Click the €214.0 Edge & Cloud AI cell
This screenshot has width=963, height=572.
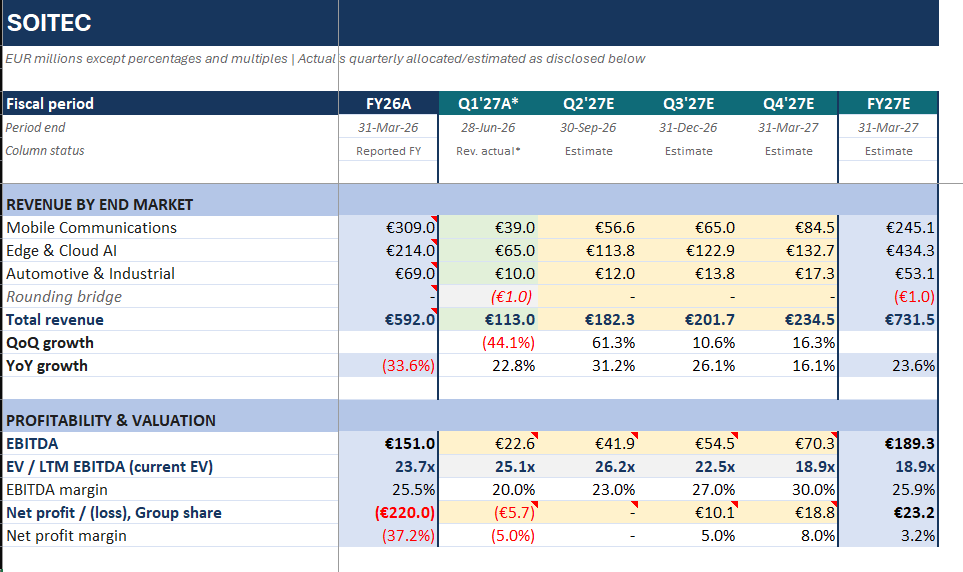coord(388,251)
